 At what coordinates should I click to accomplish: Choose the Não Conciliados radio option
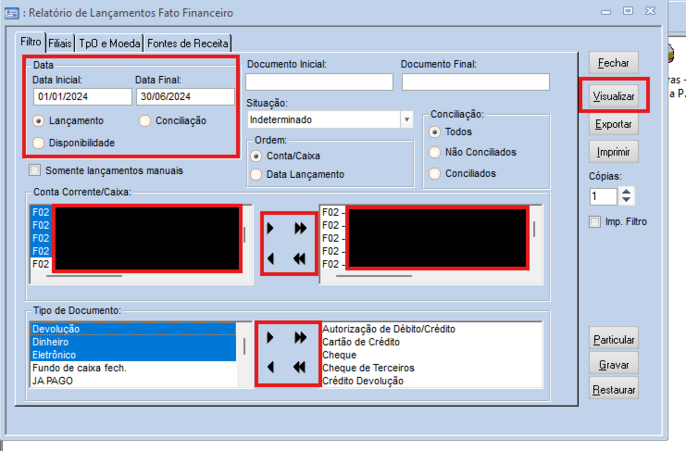tap(435, 152)
